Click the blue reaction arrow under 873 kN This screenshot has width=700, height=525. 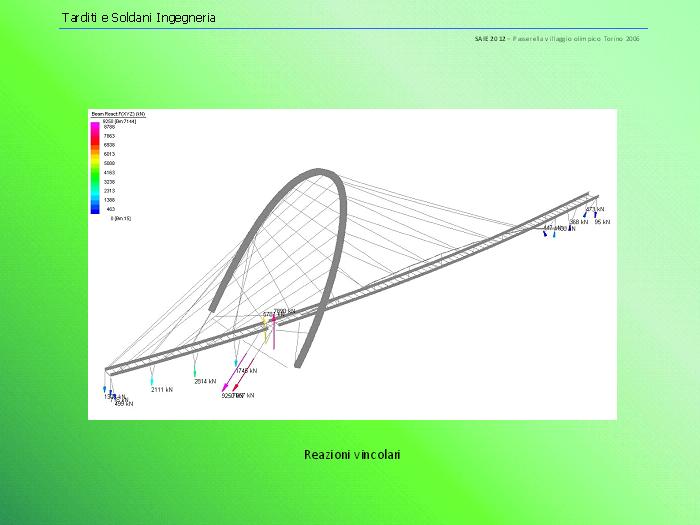point(586,214)
